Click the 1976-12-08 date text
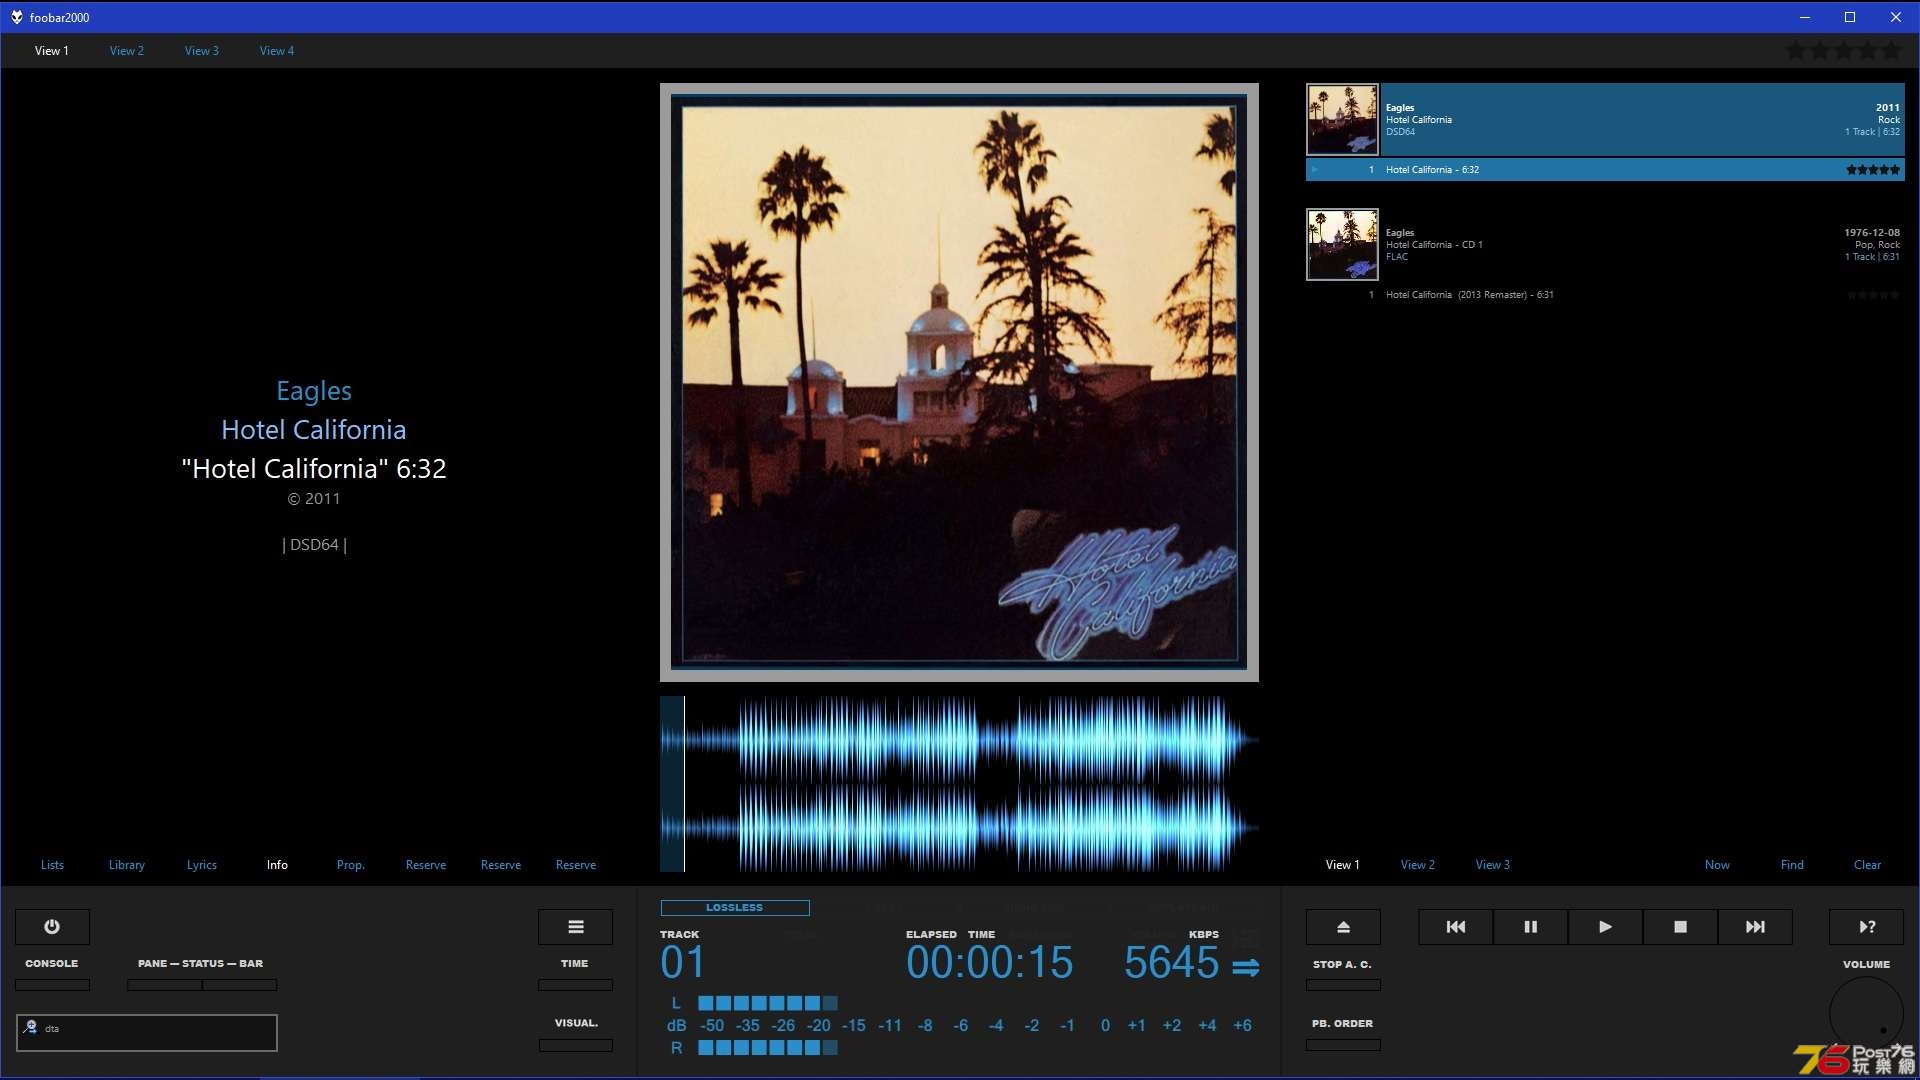 pos(1872,233)
